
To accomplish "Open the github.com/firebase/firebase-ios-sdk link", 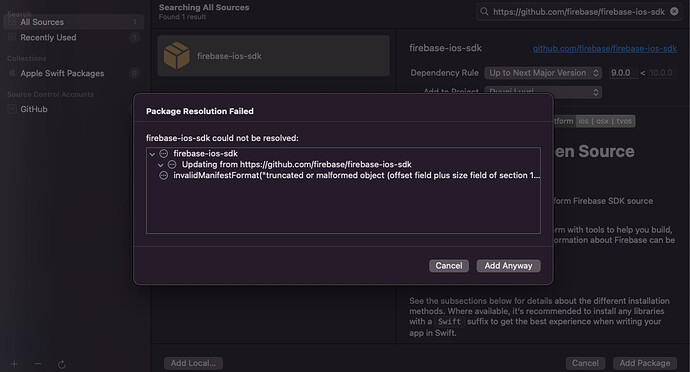I will (605, 48).
